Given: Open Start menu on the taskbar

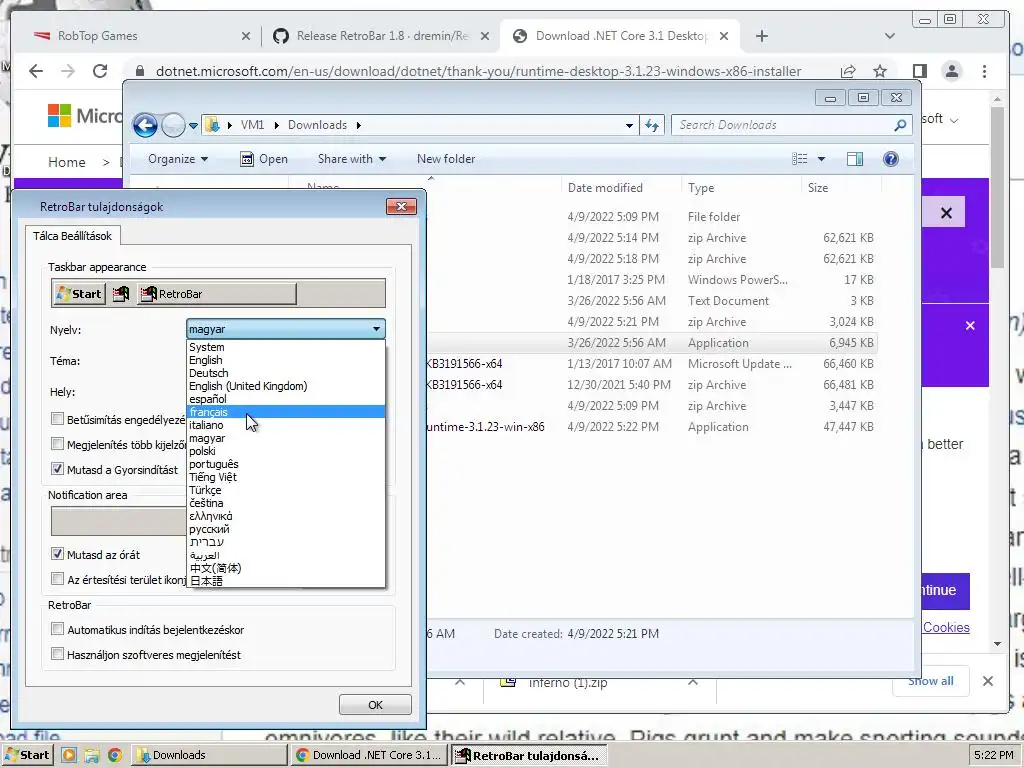Looking at the screenshot, I should click(27, 755).
